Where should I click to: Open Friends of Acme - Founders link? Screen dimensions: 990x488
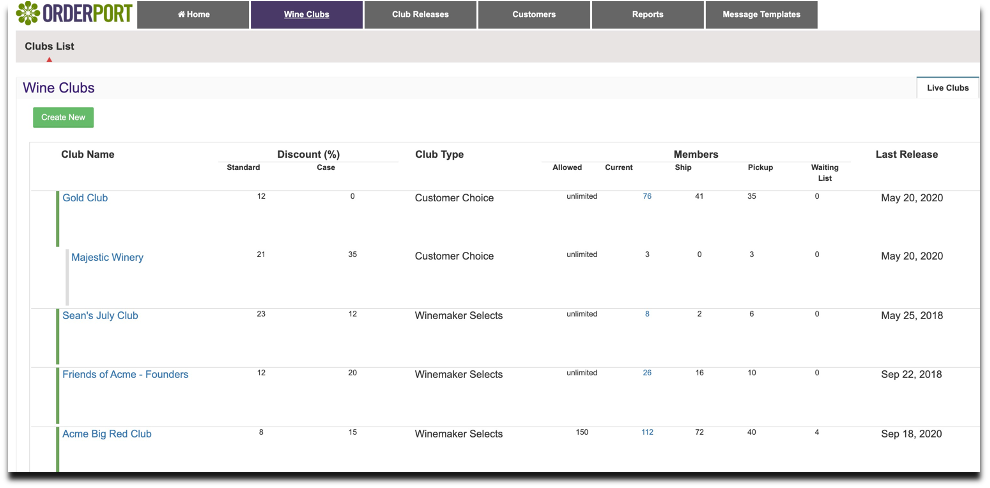pyautogui.click(x=125, y=374)
